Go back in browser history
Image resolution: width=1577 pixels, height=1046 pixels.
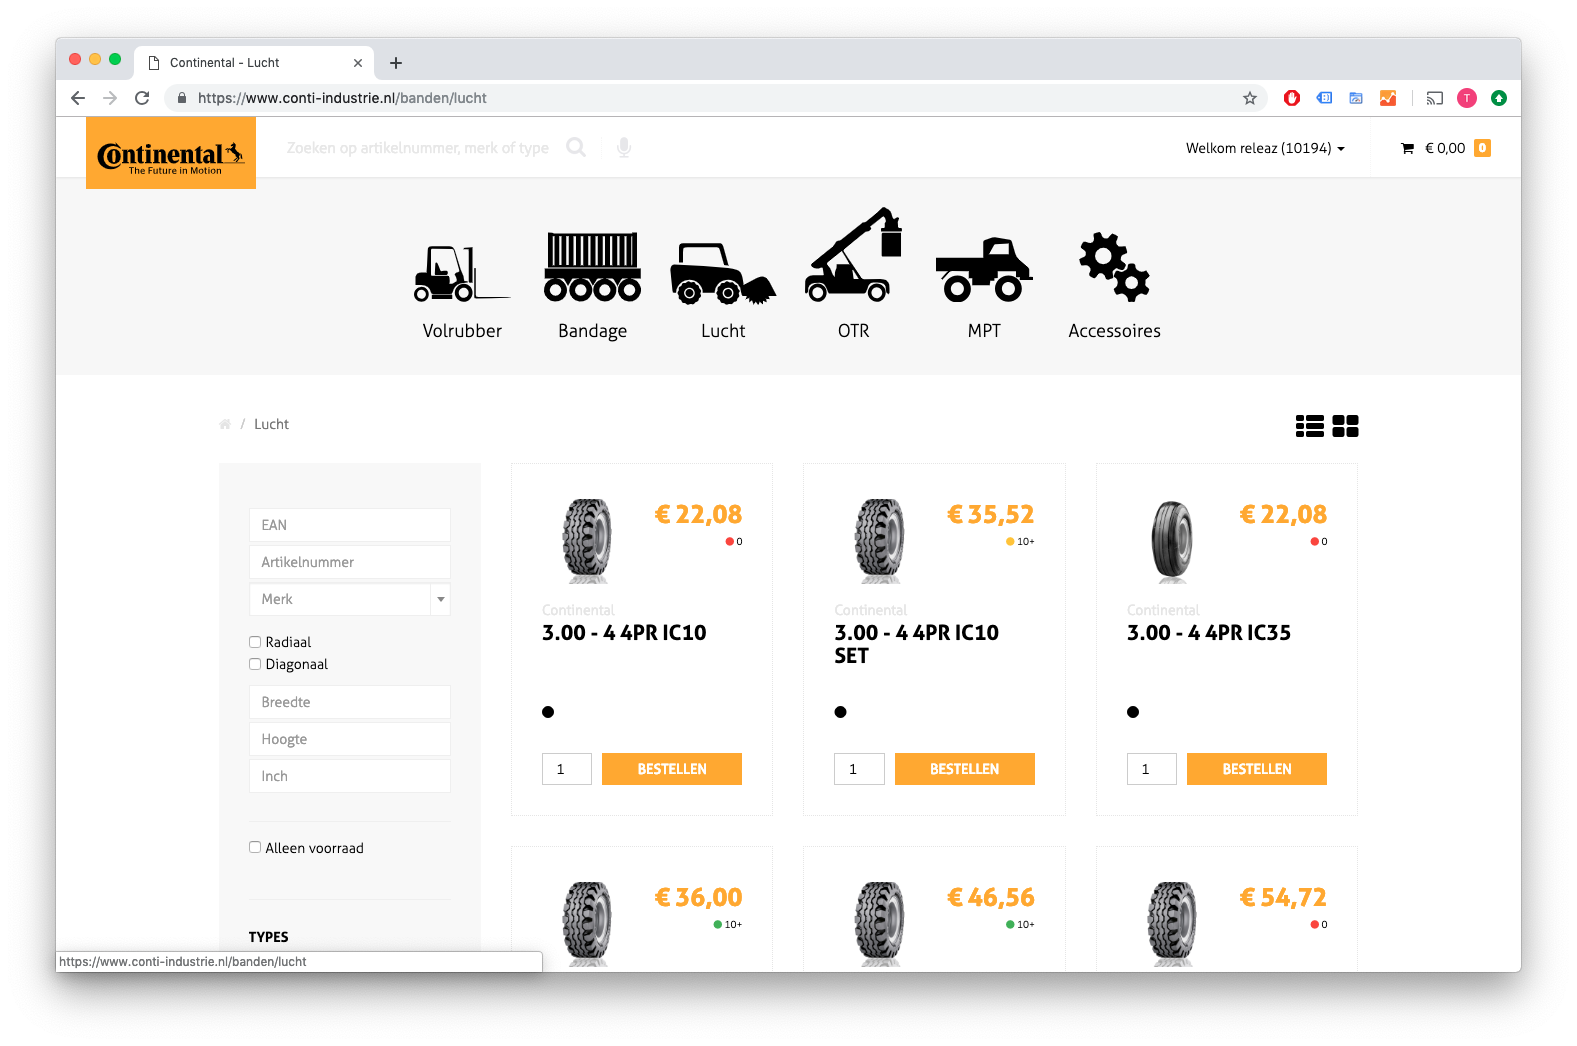(78, 98)
